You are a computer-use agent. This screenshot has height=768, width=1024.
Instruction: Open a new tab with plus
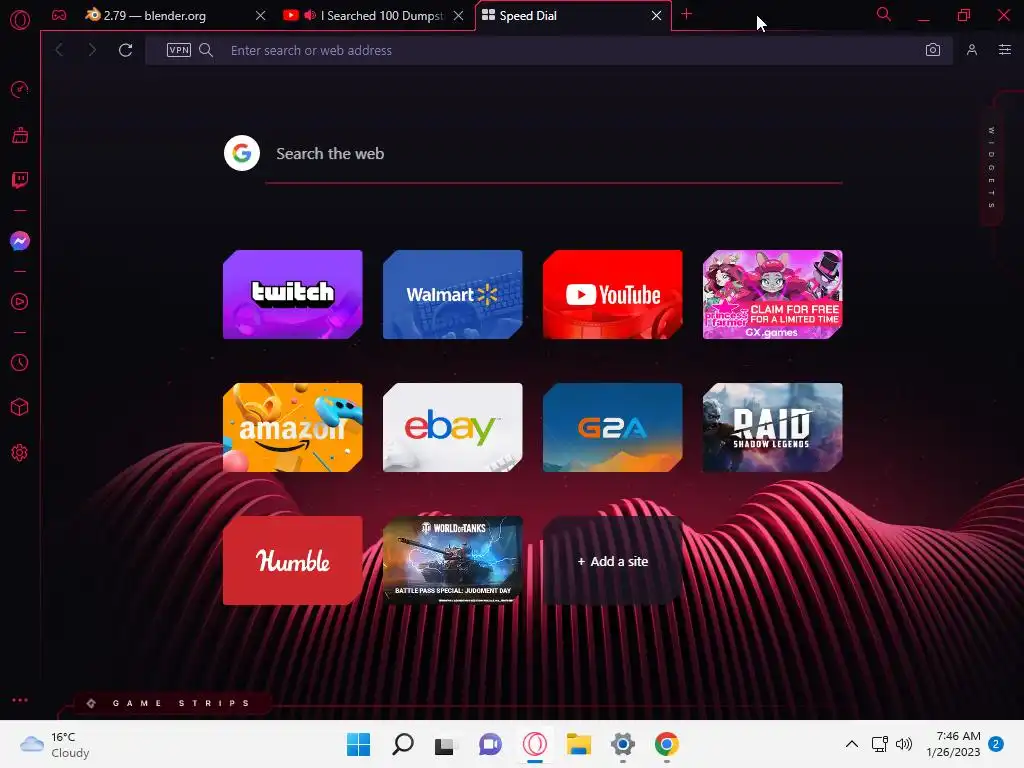point(686,14)
